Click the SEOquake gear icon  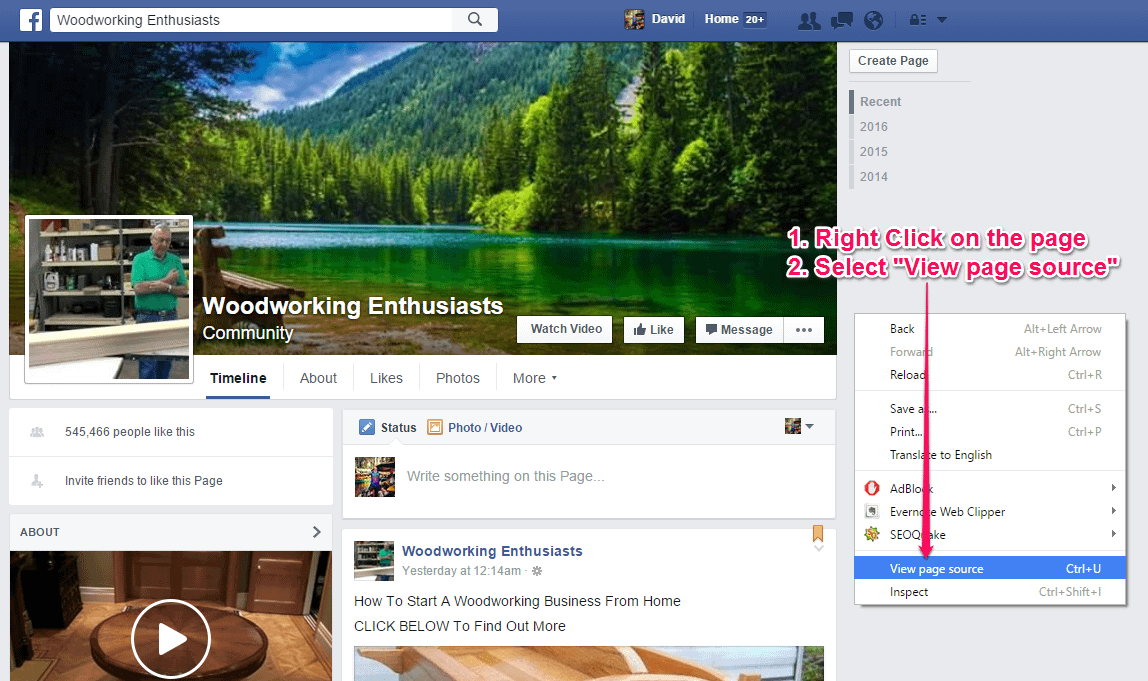point(872,535)
